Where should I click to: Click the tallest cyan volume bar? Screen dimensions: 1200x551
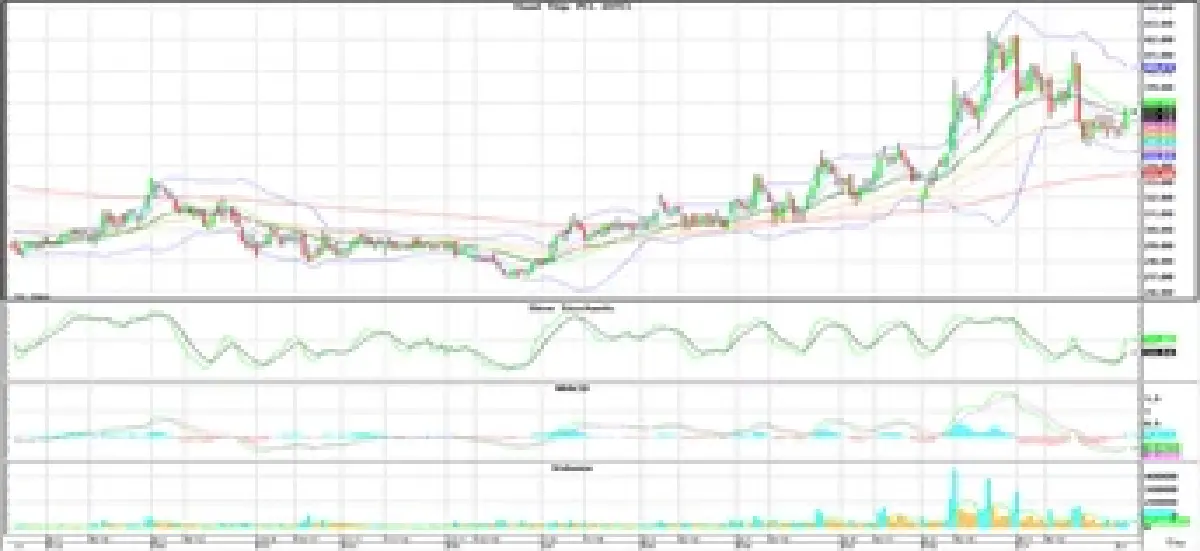[x=953, y=495]
